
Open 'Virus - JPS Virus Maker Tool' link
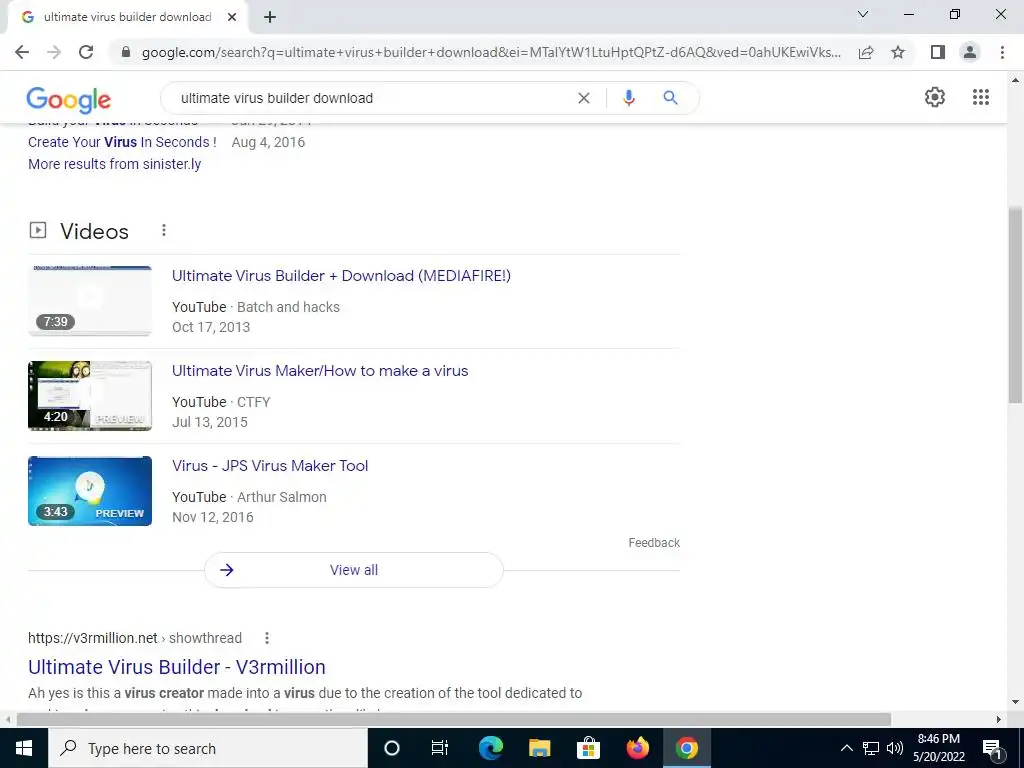(x=270, y=466)
